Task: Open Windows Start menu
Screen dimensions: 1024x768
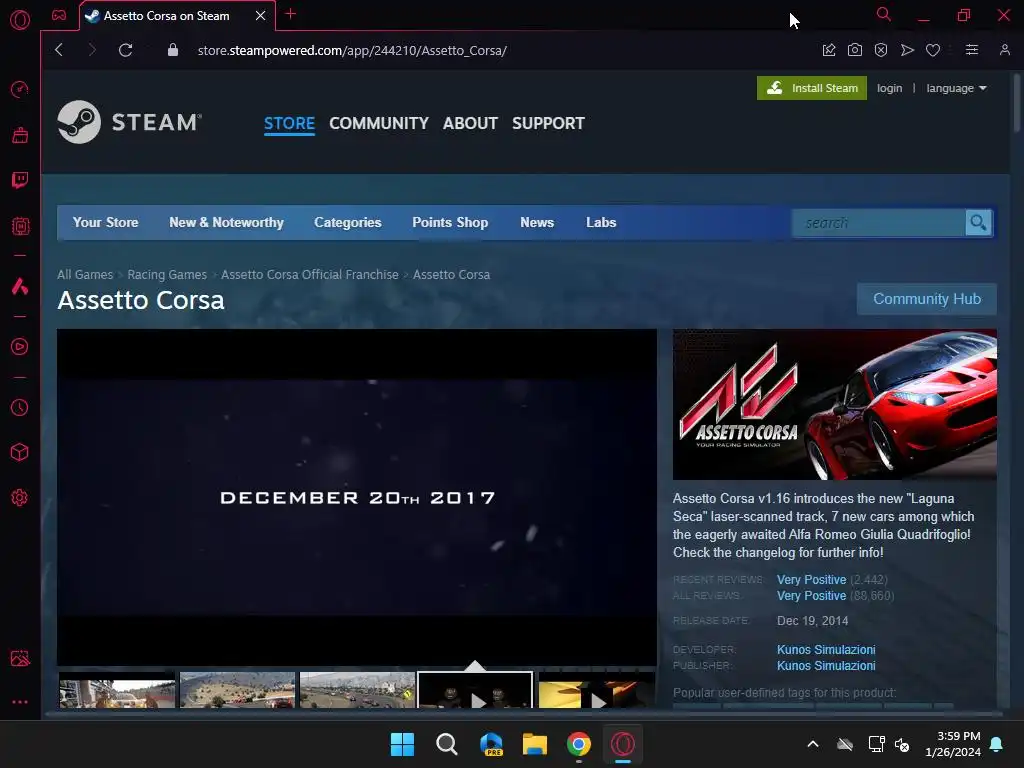Action: (x=402, y=744)
